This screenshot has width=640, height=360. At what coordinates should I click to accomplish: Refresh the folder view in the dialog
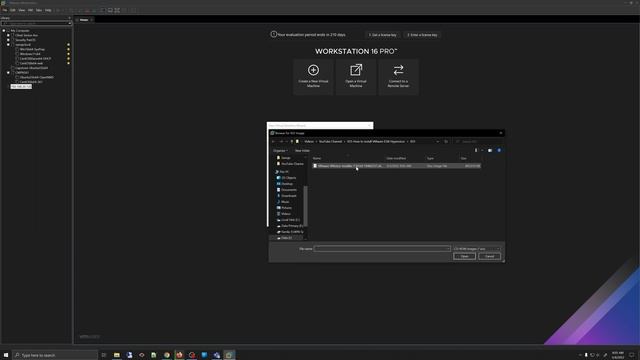coord(446,142)
